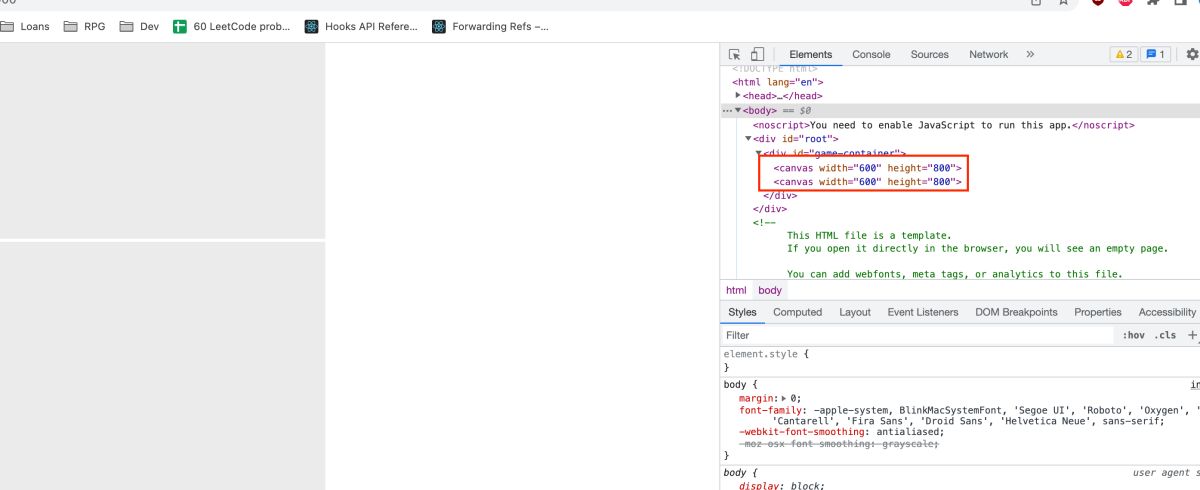Show more DevTools tabs chevron
The image size is (1200, 490).
pyautogui.click(x=1030, y=54)
